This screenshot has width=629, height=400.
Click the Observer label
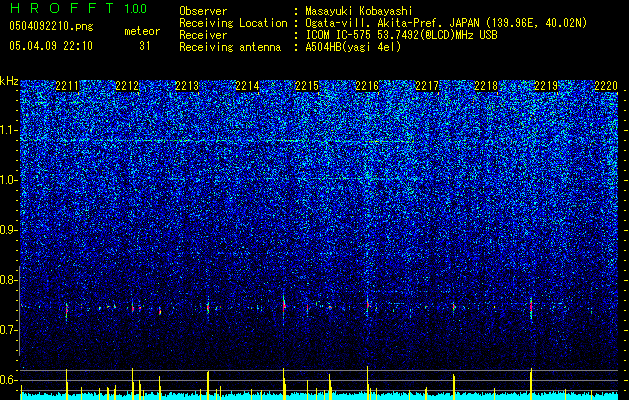pyautogui.click(x=203, y=11)
